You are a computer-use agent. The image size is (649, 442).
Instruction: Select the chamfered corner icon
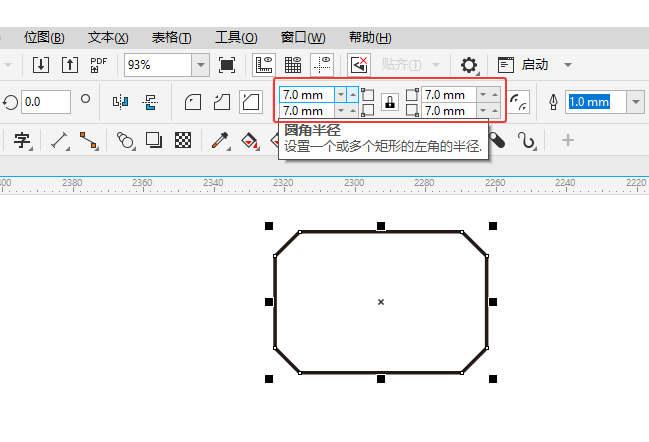tap(251, 102)
